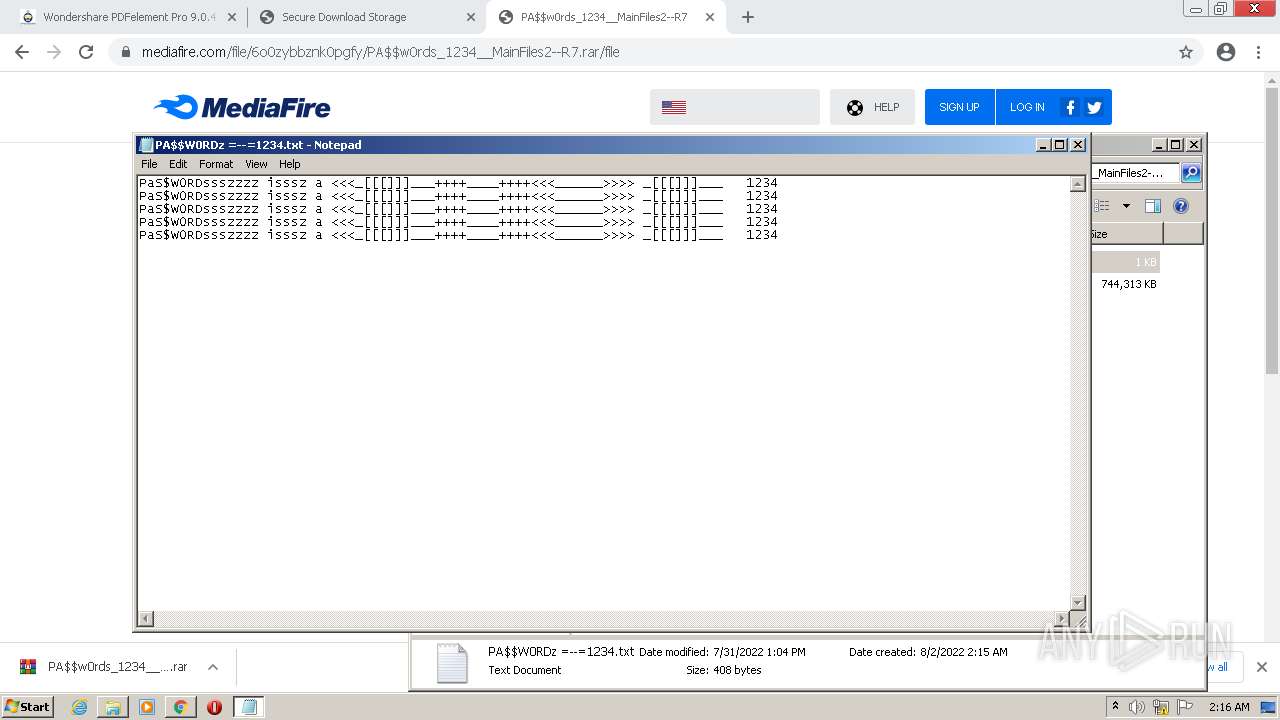Screen dimensions: 1280x720
Task: Sort by the Size column header
Action: click(x=1126, y=234)
